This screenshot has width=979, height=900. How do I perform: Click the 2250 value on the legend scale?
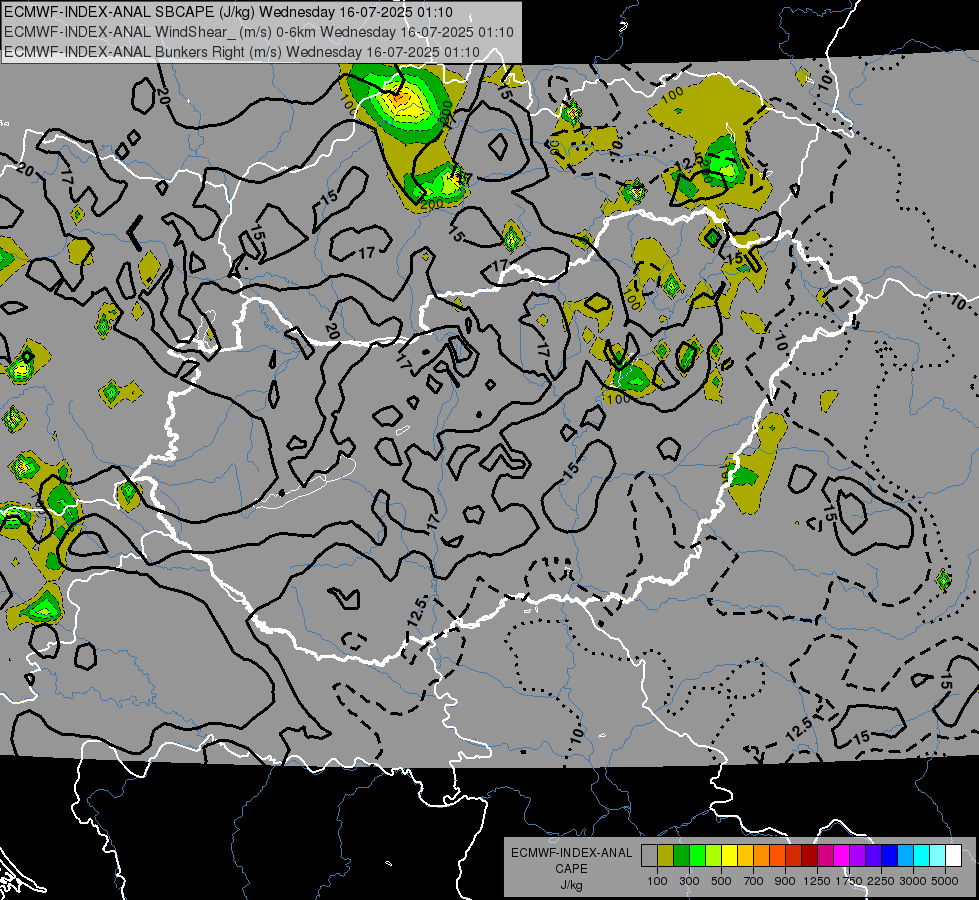pos(882,881)
